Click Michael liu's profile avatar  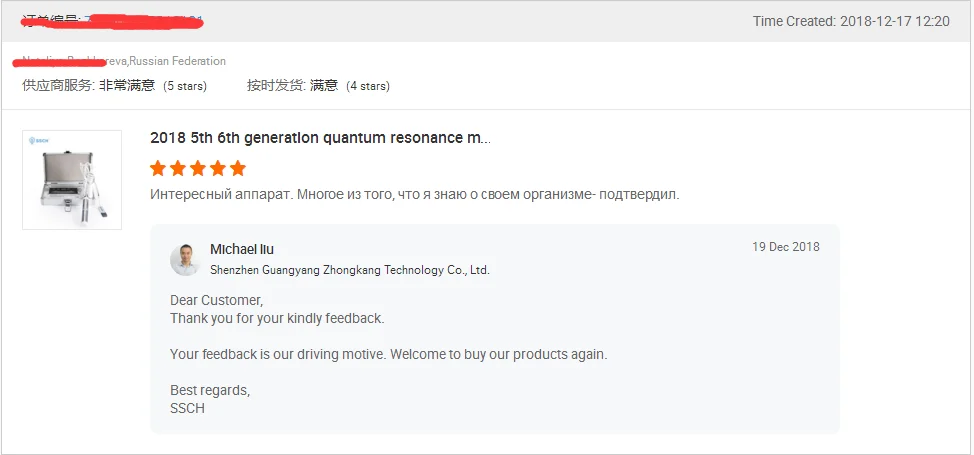[185, 259]
